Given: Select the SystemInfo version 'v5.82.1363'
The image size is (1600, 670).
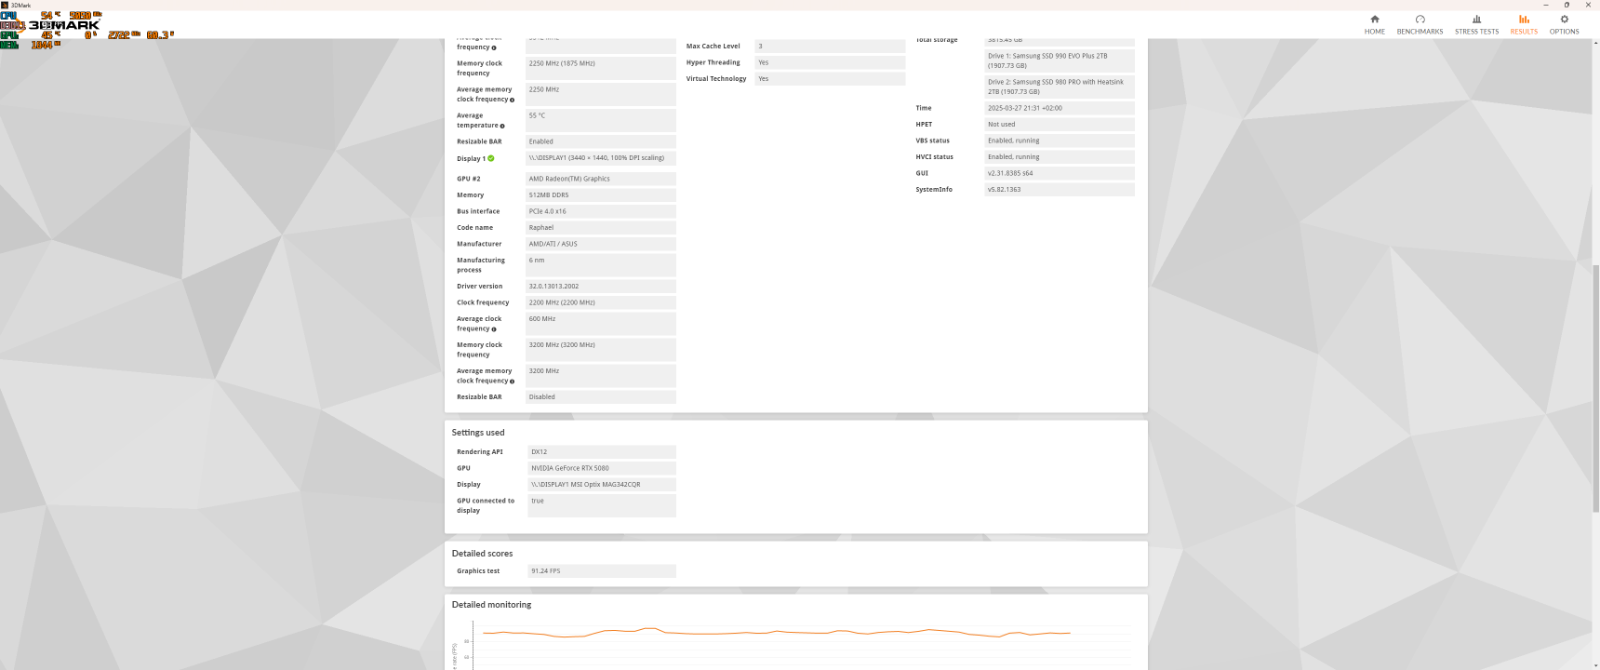Looking at the screenshot, I should [x=1059, y=189].
